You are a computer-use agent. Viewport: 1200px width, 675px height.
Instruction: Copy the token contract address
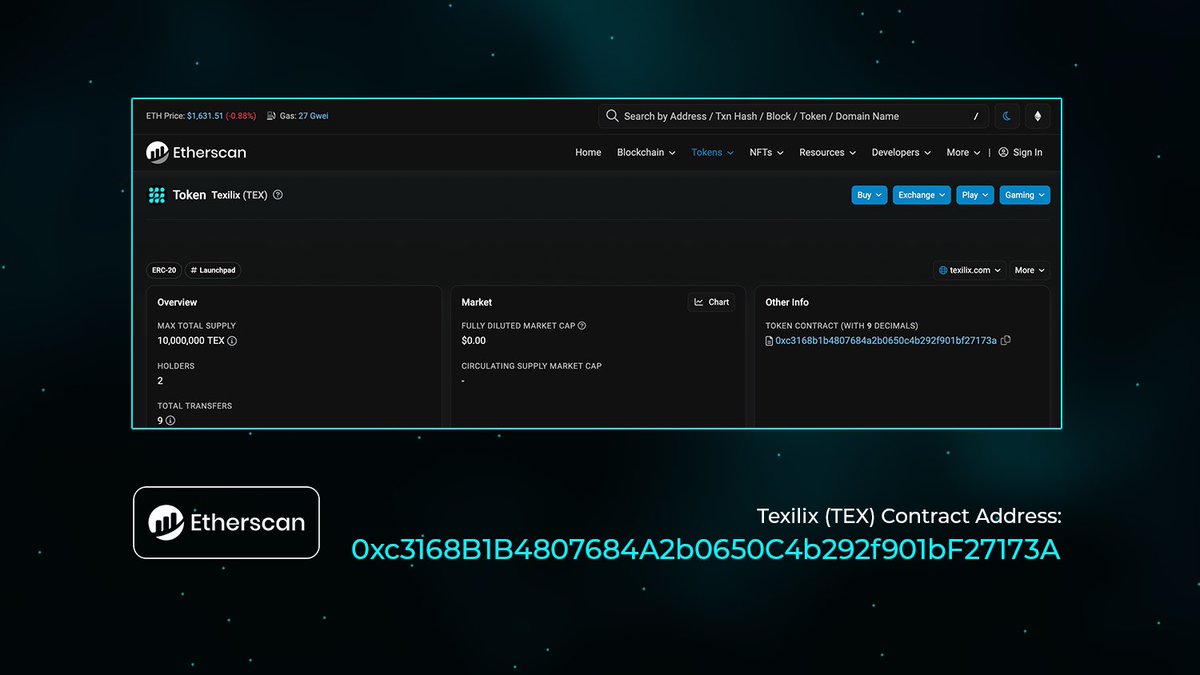1006,341
